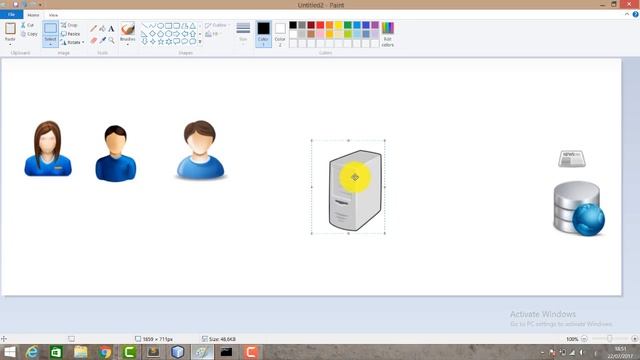Image resolution: width=640 pixels, height=360 pixels.
Task: Open Customize Quick Access Toolbar dropdown
Action: click(x=40, y=4)
